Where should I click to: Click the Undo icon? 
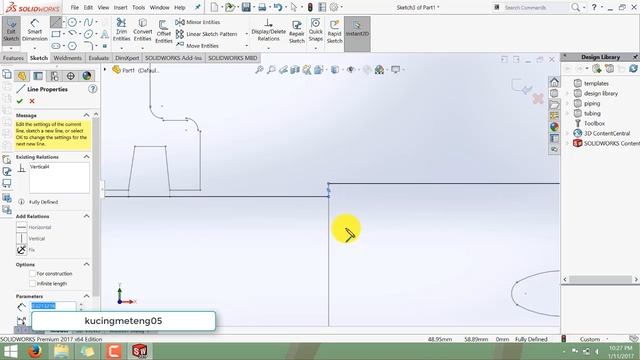tap(278, 7)
